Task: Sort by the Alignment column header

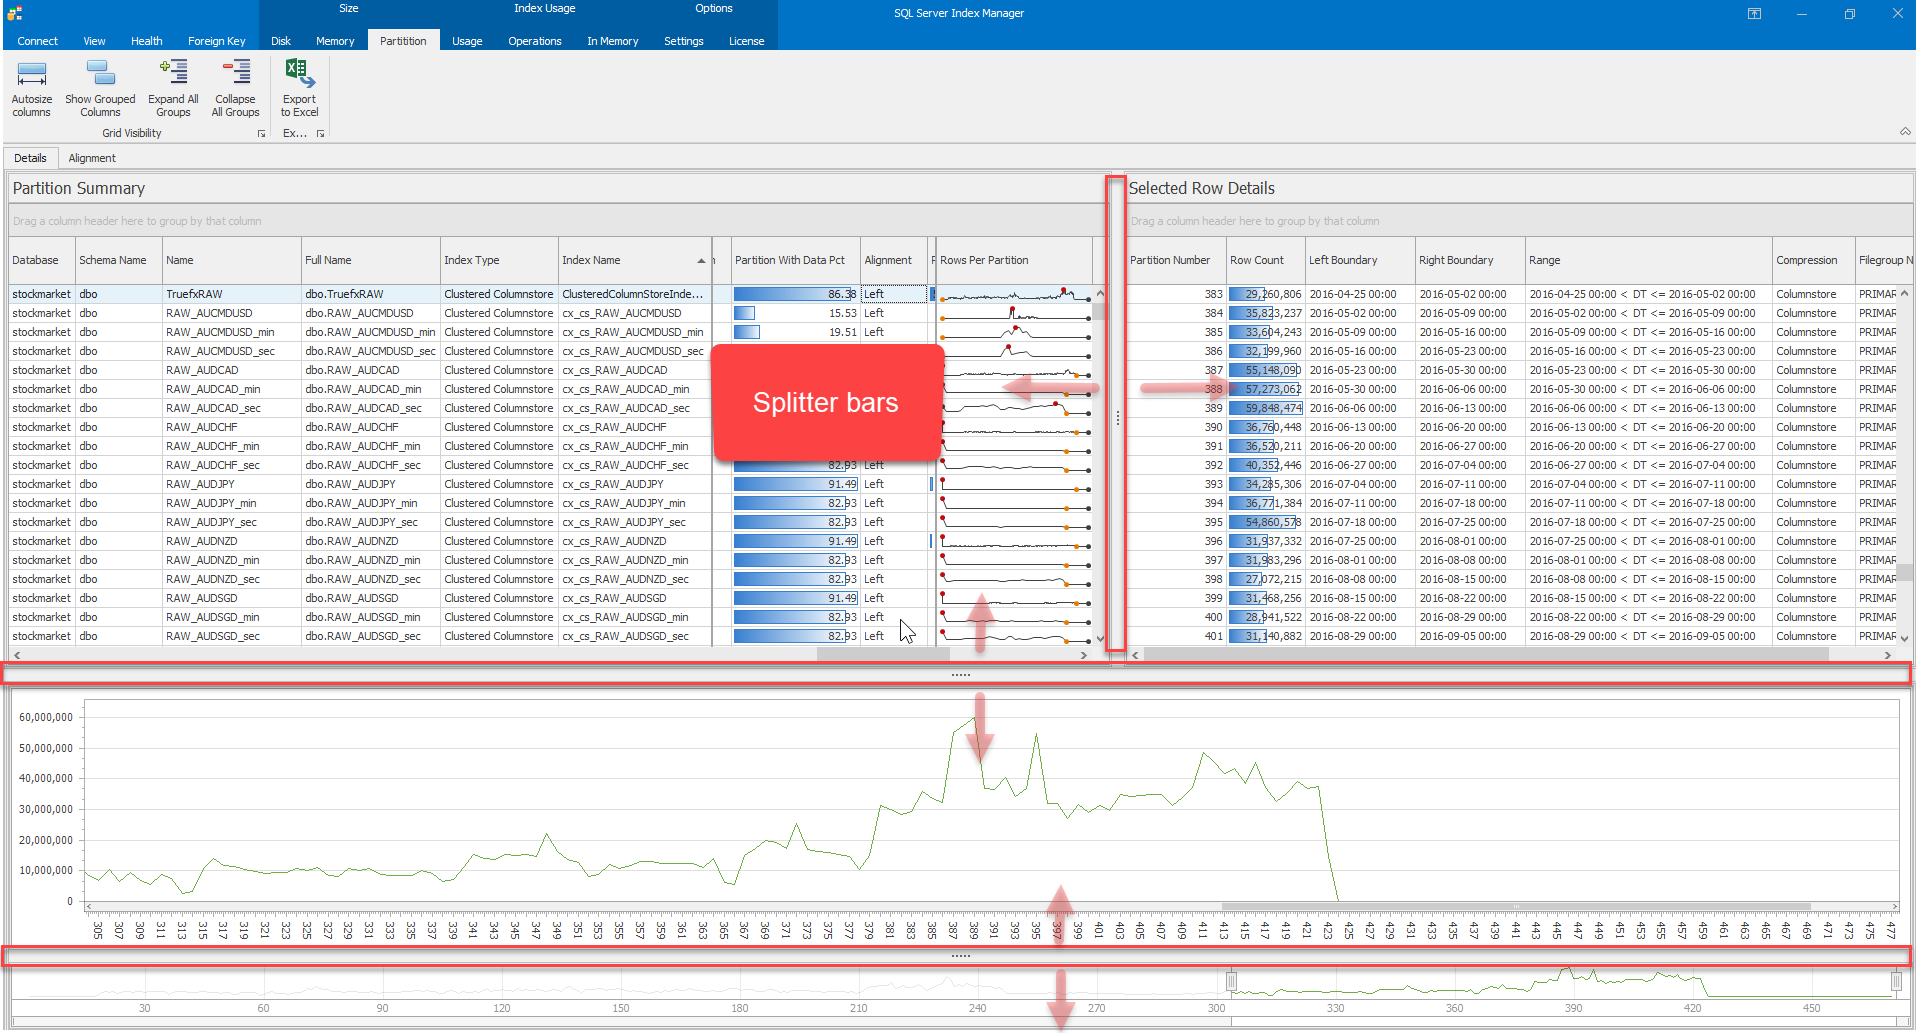Action: point(894,260)
